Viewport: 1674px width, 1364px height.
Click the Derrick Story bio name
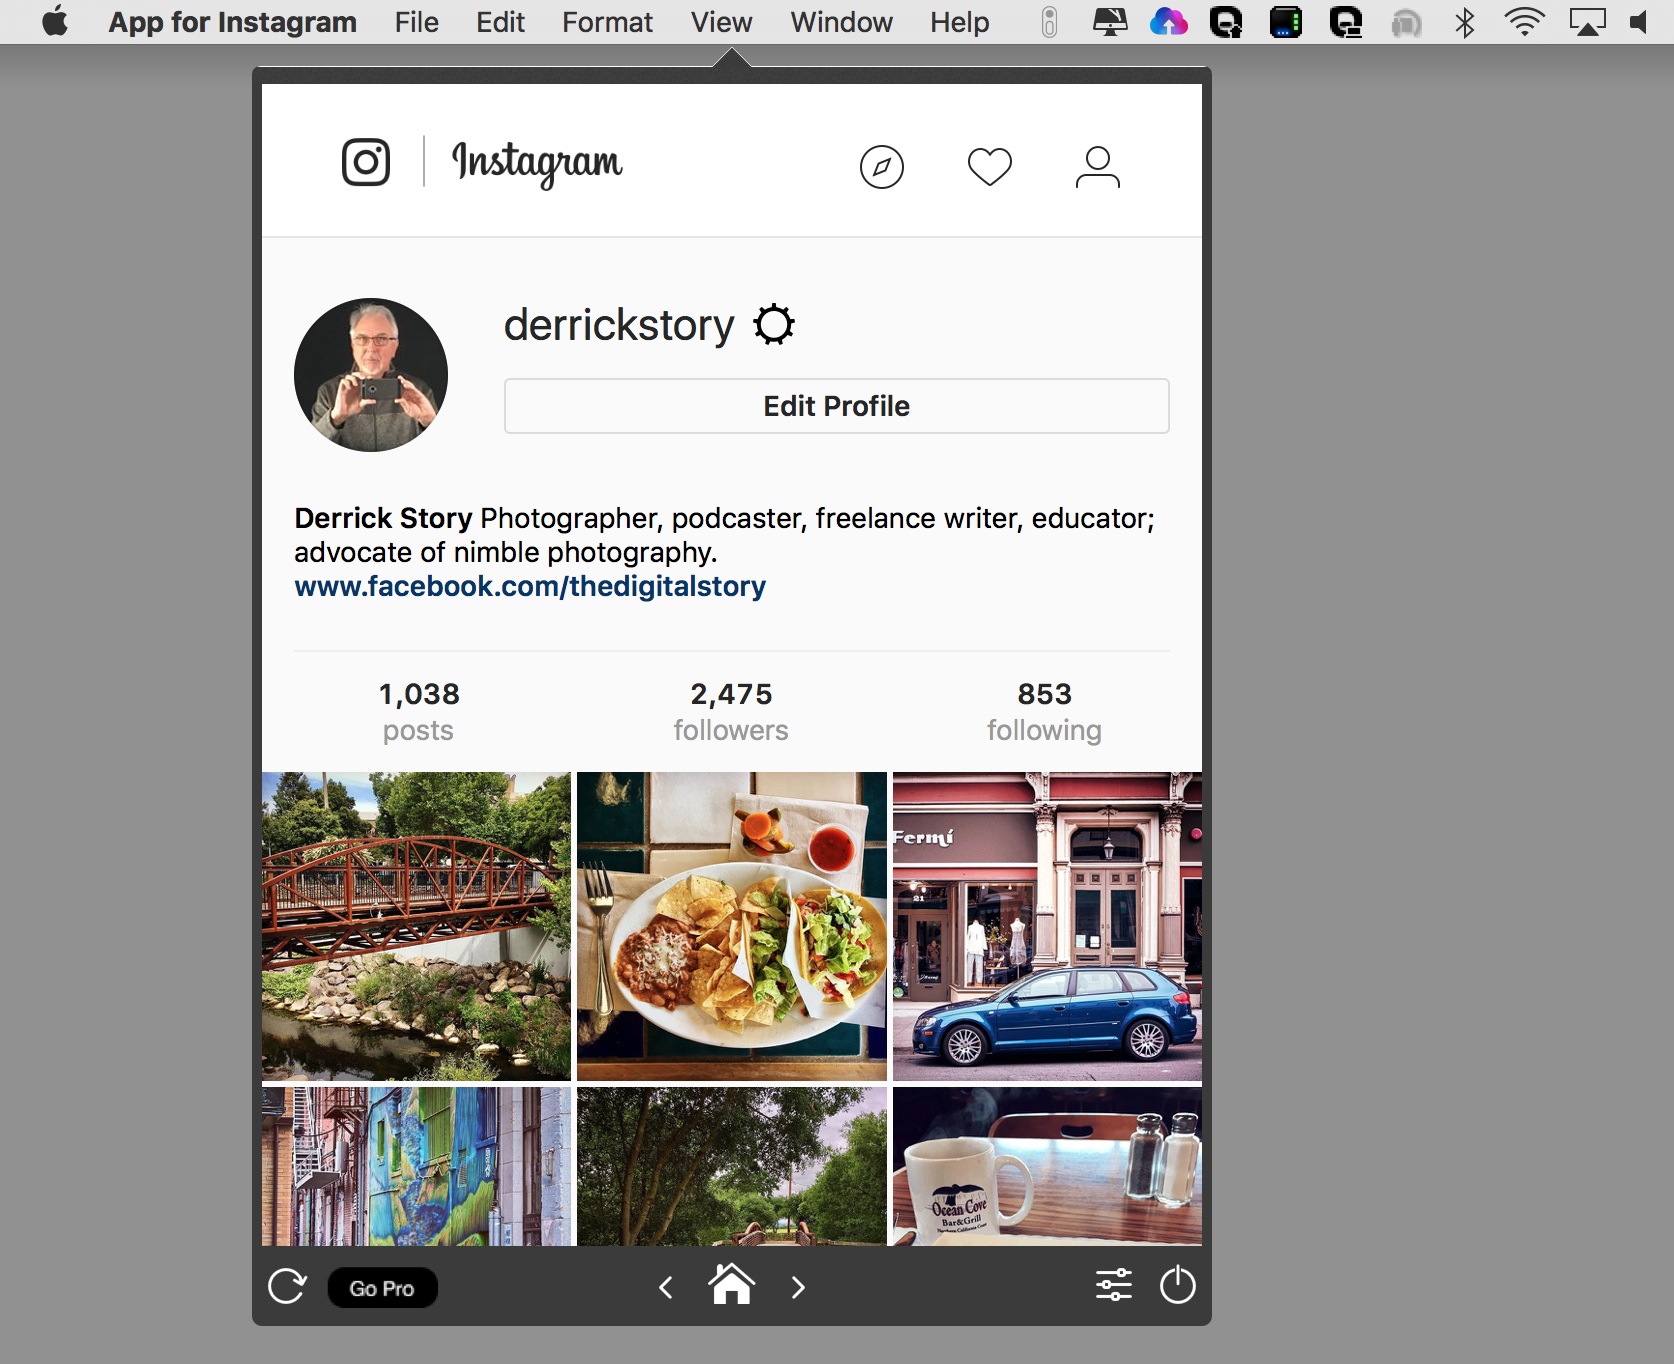click(x=383, y=518)
